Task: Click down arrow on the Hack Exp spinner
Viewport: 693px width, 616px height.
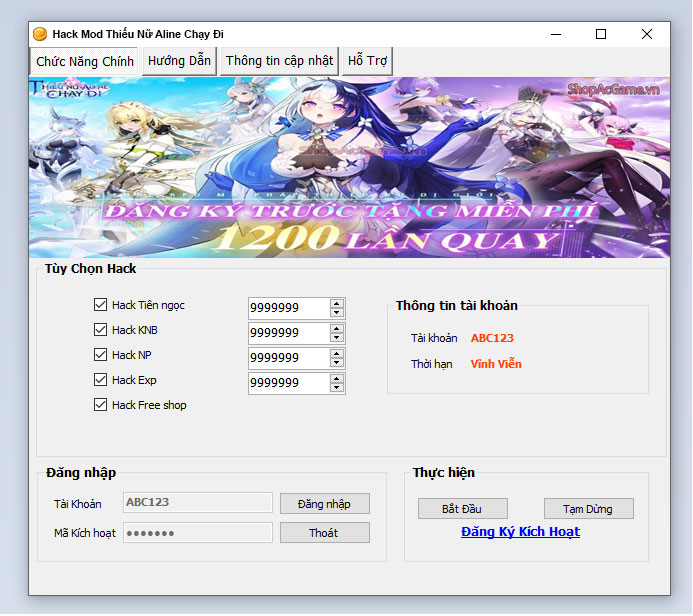Action: click(337, 388)
